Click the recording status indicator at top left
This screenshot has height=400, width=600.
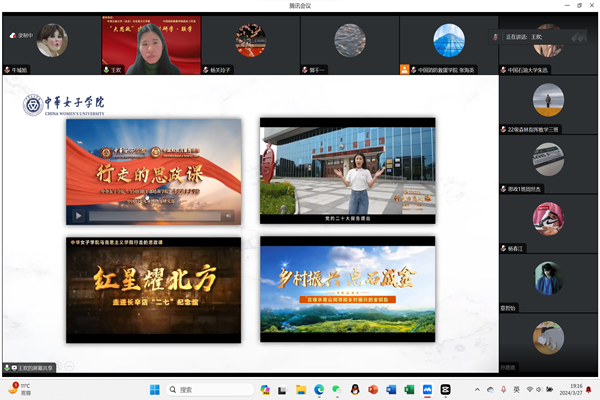coord(22,34)
